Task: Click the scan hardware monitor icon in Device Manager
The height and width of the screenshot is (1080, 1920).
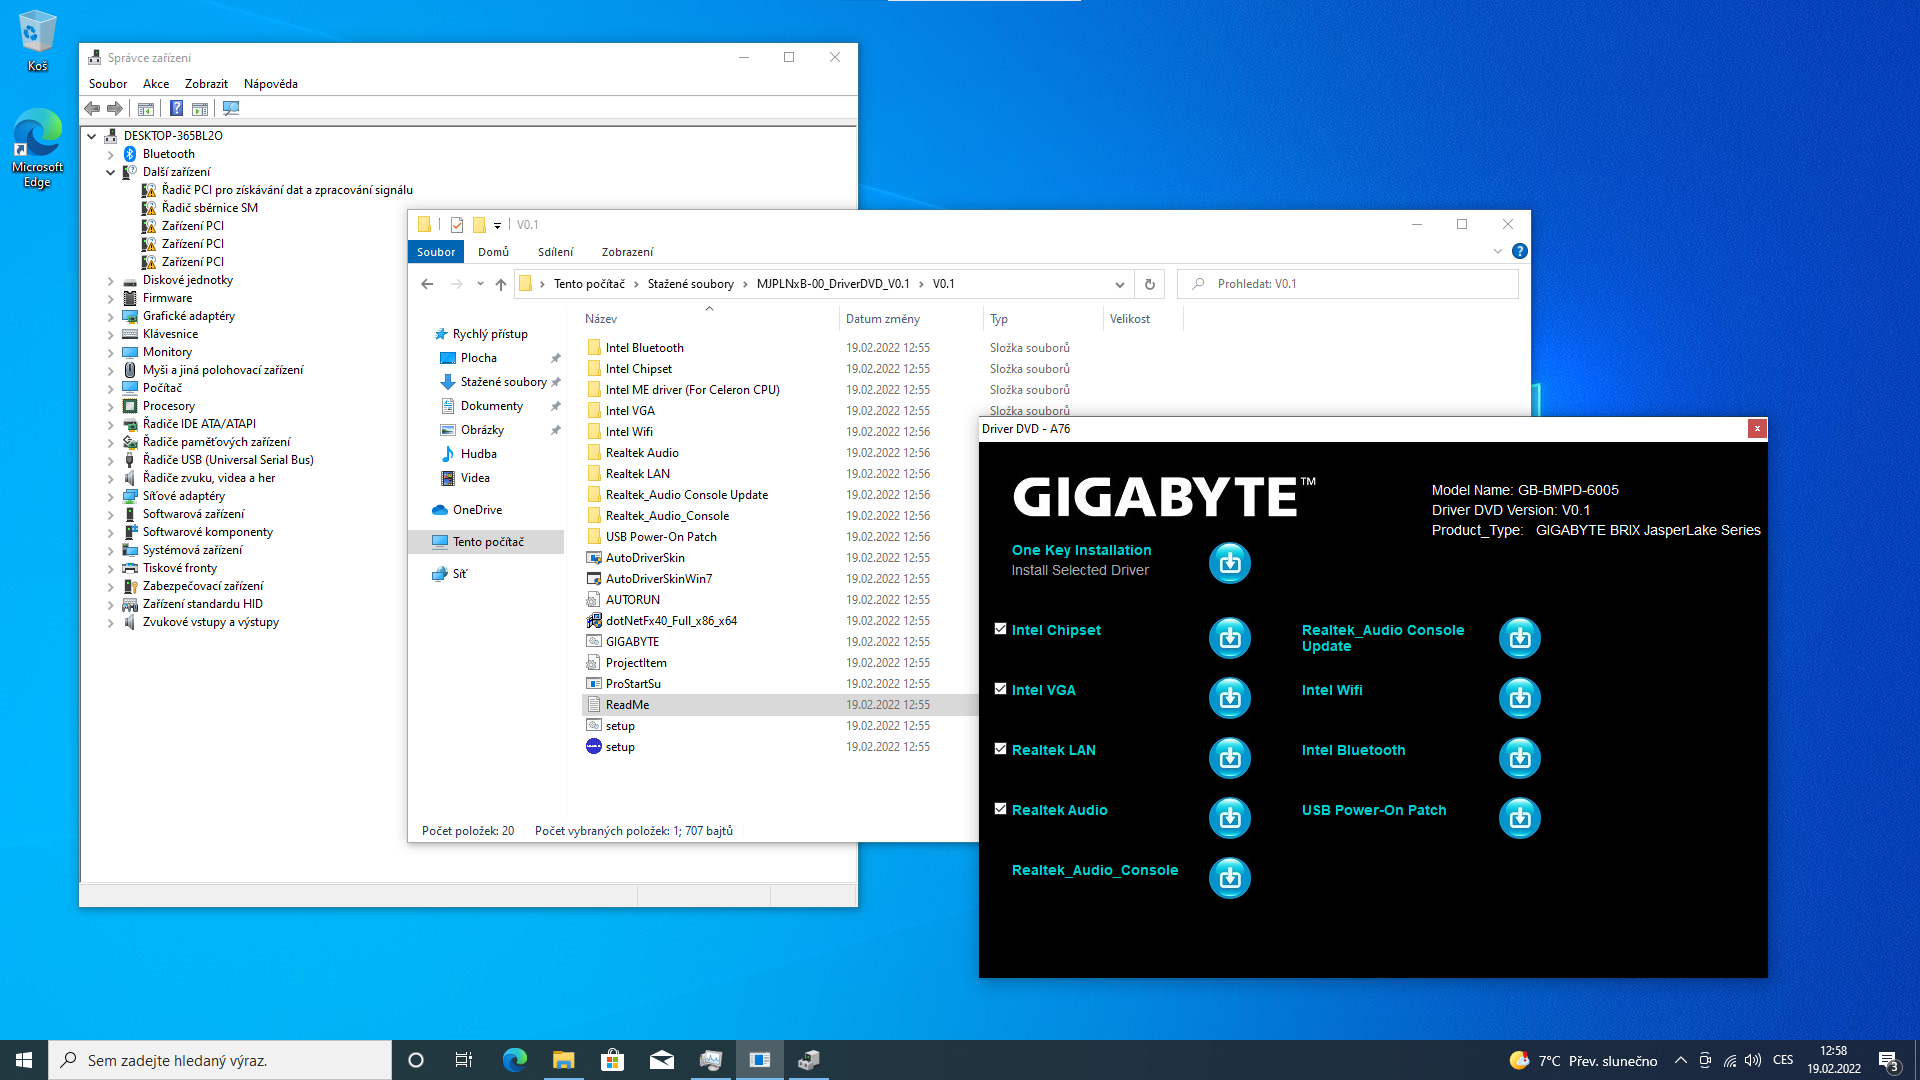Action: 231,108
